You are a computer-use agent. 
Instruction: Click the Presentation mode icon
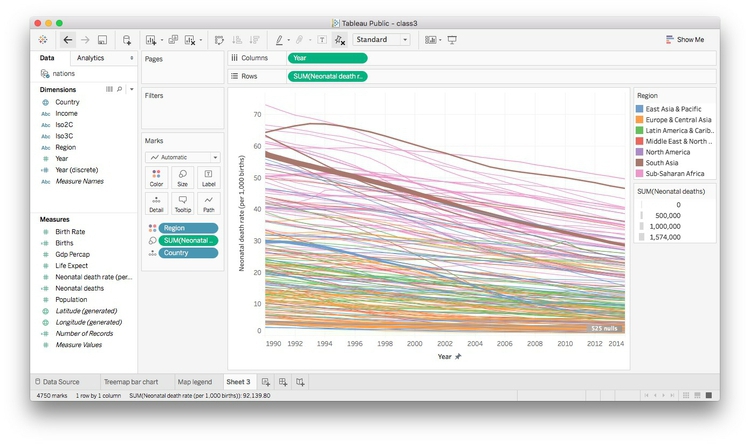click(x=452, y=40)
